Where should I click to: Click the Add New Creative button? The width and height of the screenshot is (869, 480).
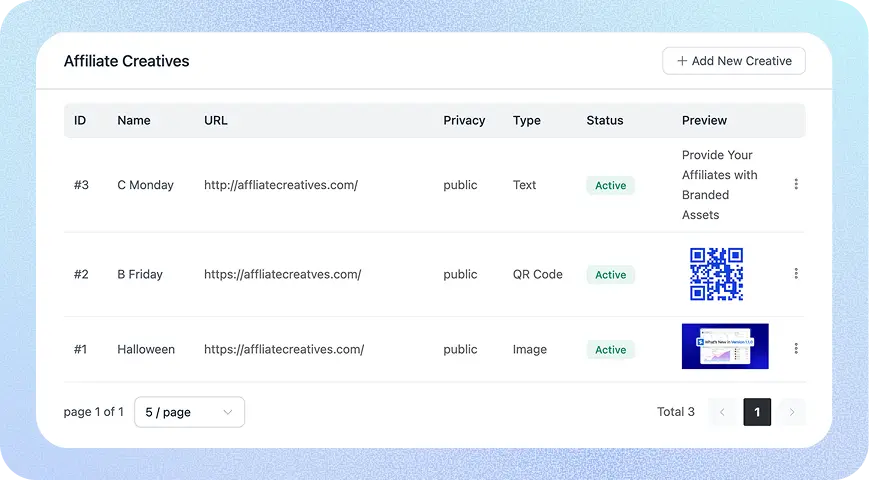click(x=734, y=61)
